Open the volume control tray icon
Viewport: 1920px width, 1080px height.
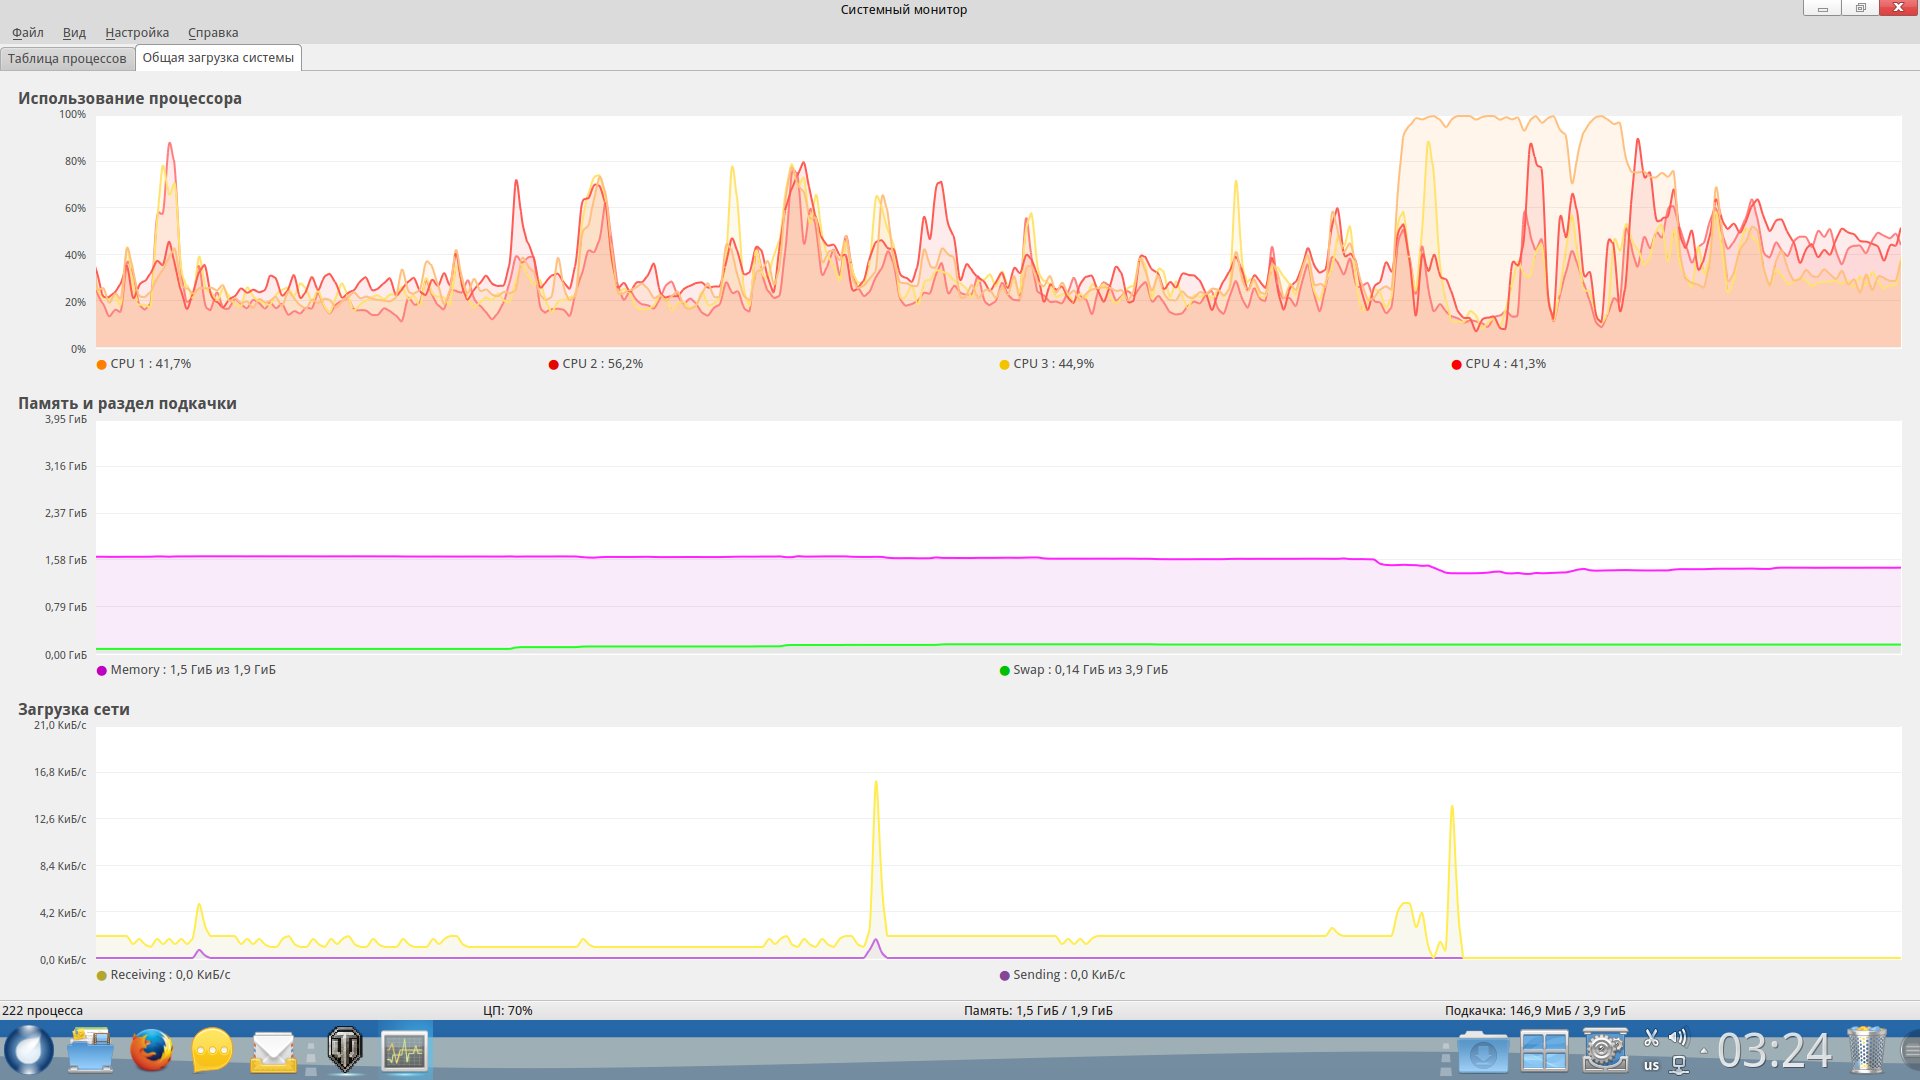1678,1038
